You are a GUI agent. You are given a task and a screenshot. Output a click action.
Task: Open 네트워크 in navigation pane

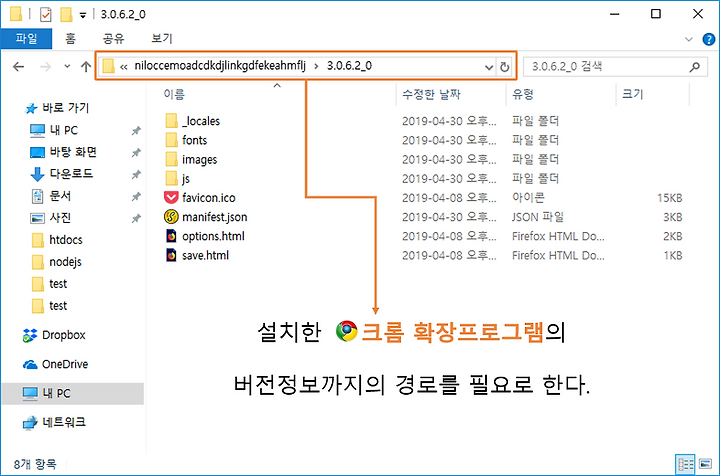[x=54, y=422]
